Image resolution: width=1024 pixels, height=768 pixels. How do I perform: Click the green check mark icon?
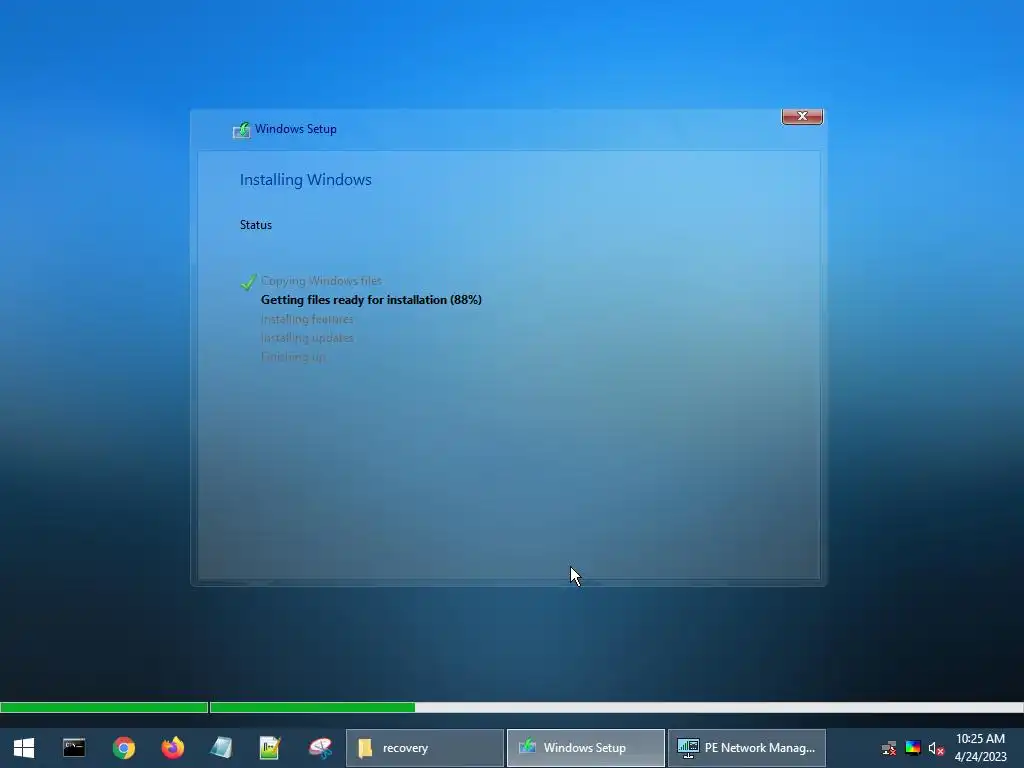(x=248, y=281)
